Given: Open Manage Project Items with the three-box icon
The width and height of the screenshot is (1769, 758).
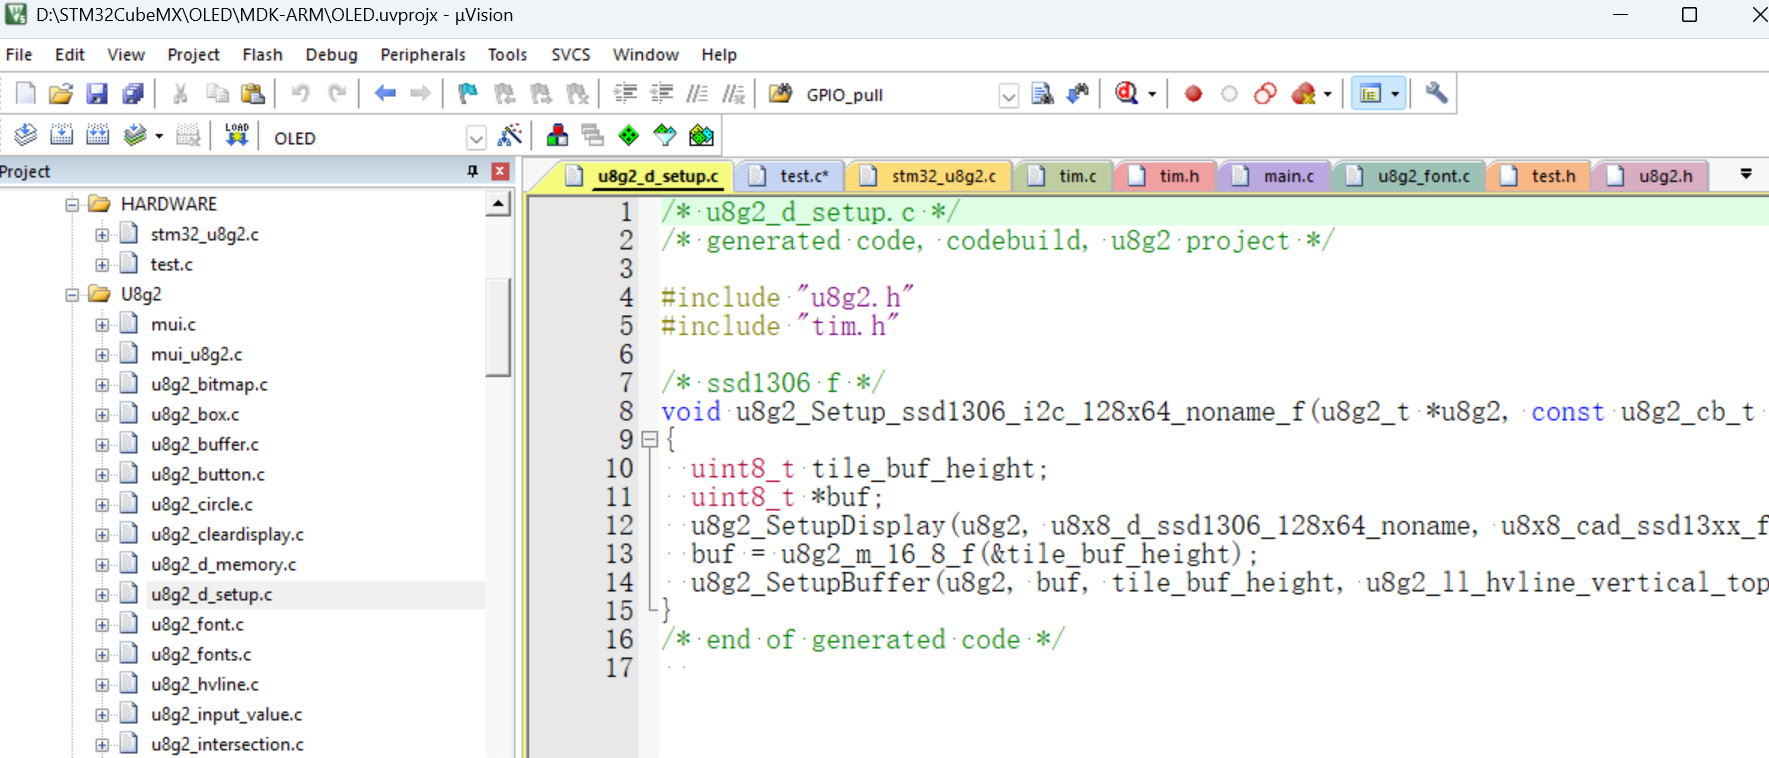Looking at the screenshot, I should (558, 135).
